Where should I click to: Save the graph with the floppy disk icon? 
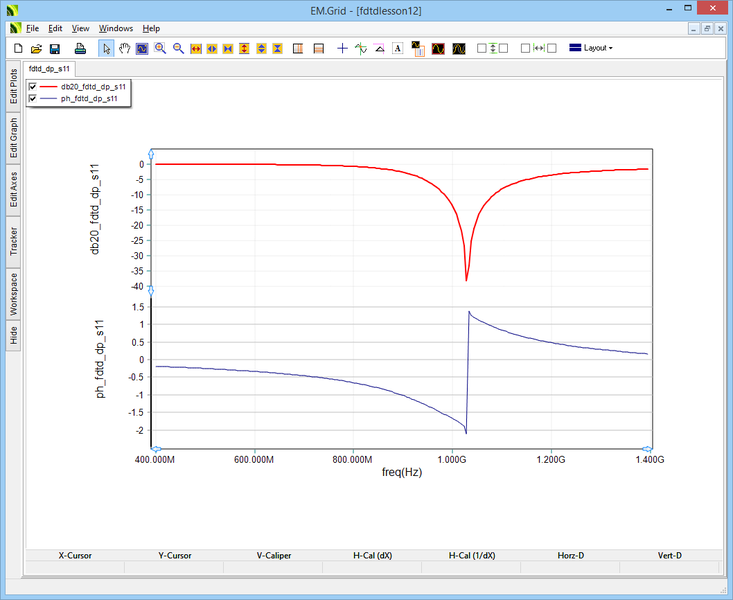pos(55,48)
